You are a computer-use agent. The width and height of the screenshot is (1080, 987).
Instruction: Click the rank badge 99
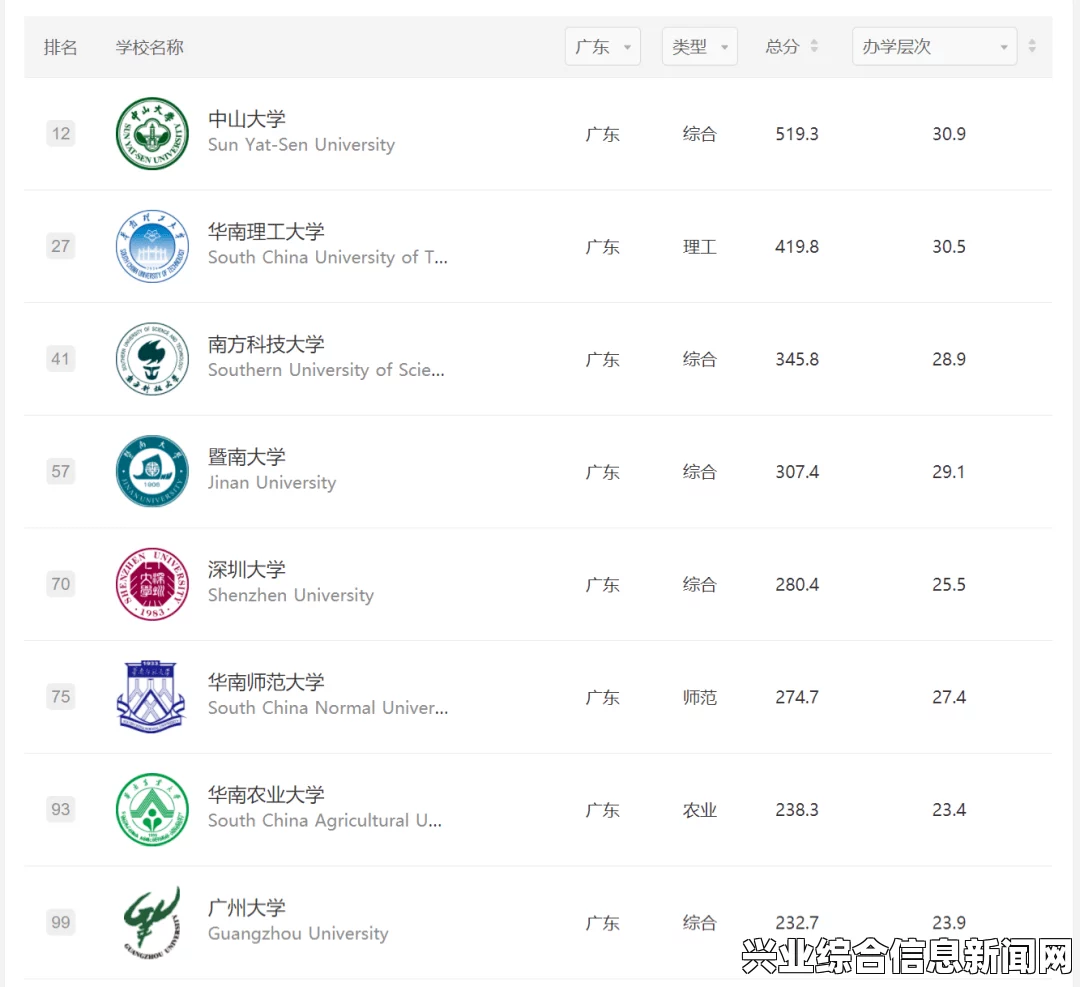click(x=61, y=922)
